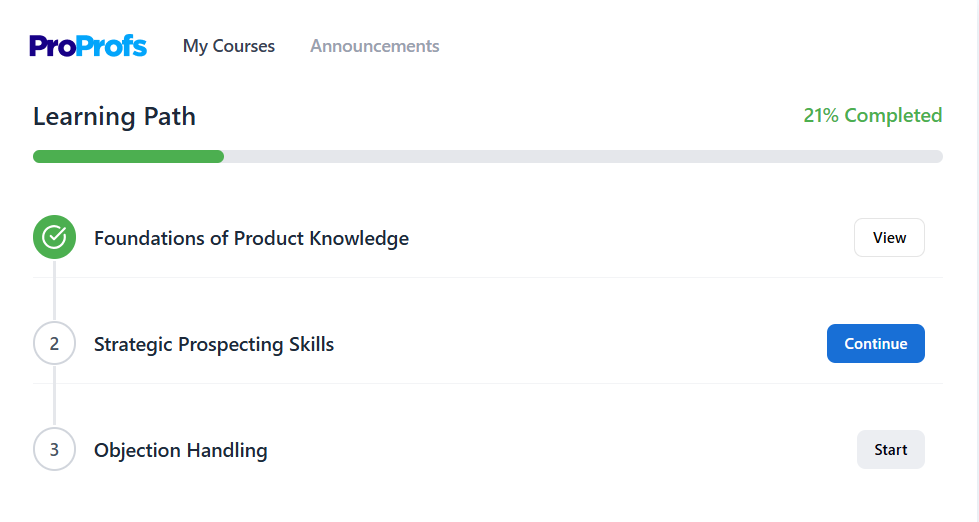Switch to the Announcements tab
The image size is (979, 522).
pyautogui.click(x=375, y=46)
